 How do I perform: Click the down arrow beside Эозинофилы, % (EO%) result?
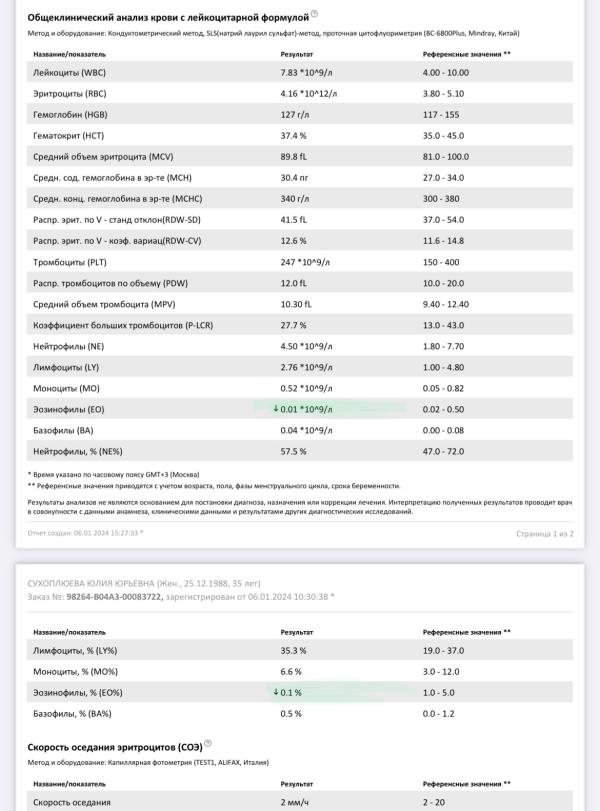coord(276,692)
